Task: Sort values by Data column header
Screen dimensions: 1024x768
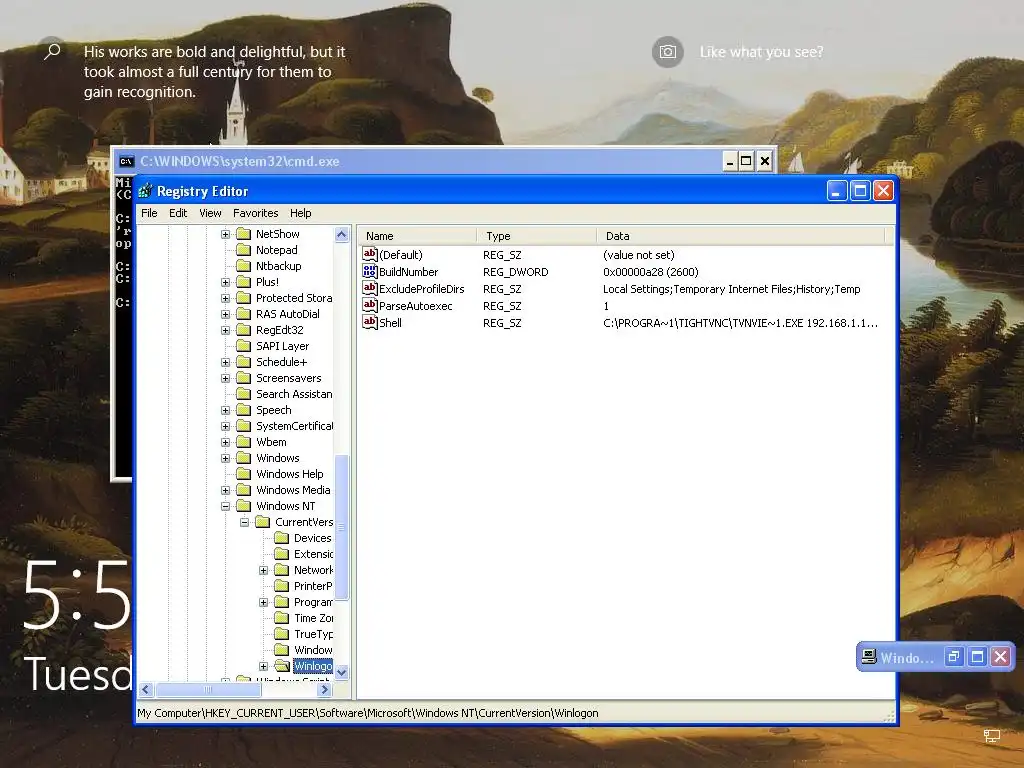Action: pyautogui.click(x=740, y=236)
